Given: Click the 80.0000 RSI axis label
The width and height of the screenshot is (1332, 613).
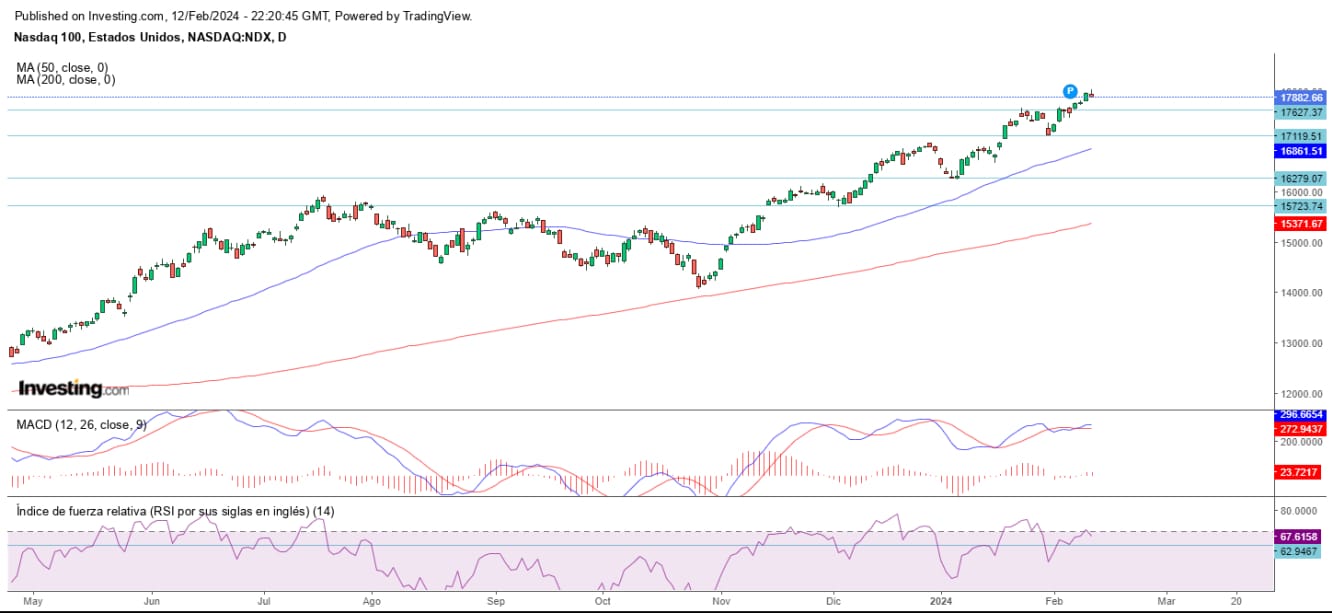Looking at the screenshot, I should click(1301, 509).
